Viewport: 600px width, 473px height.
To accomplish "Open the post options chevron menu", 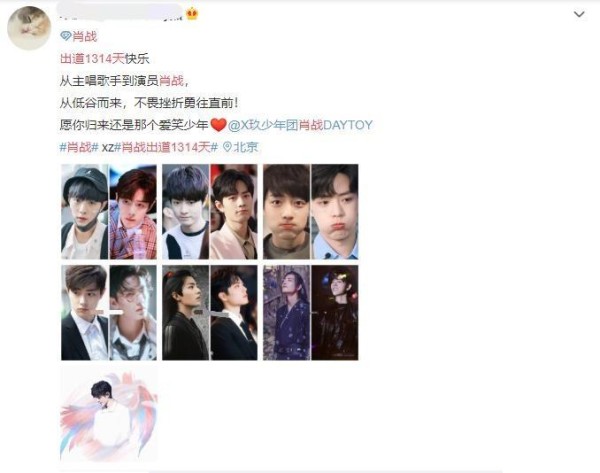I will pyautogui.click(x=579, y=15).
